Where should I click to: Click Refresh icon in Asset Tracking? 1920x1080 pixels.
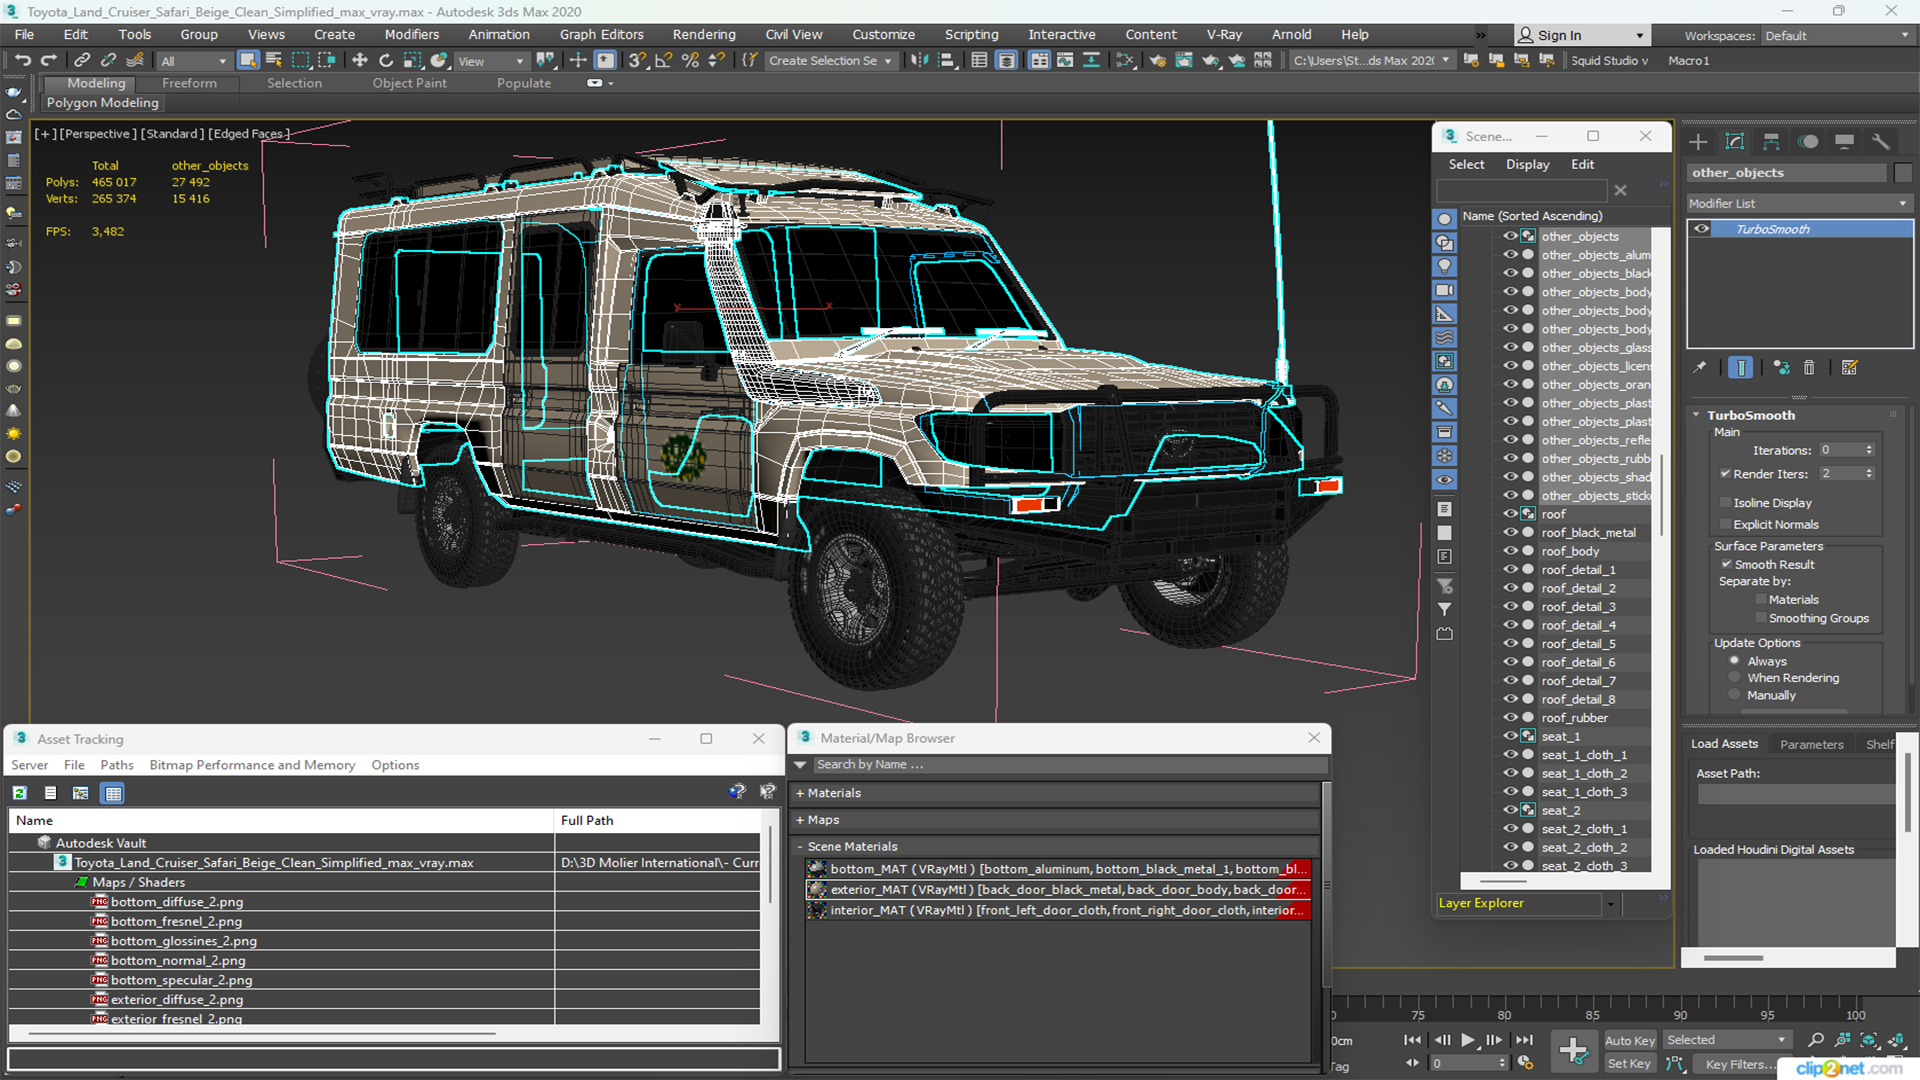click(19, 793)
